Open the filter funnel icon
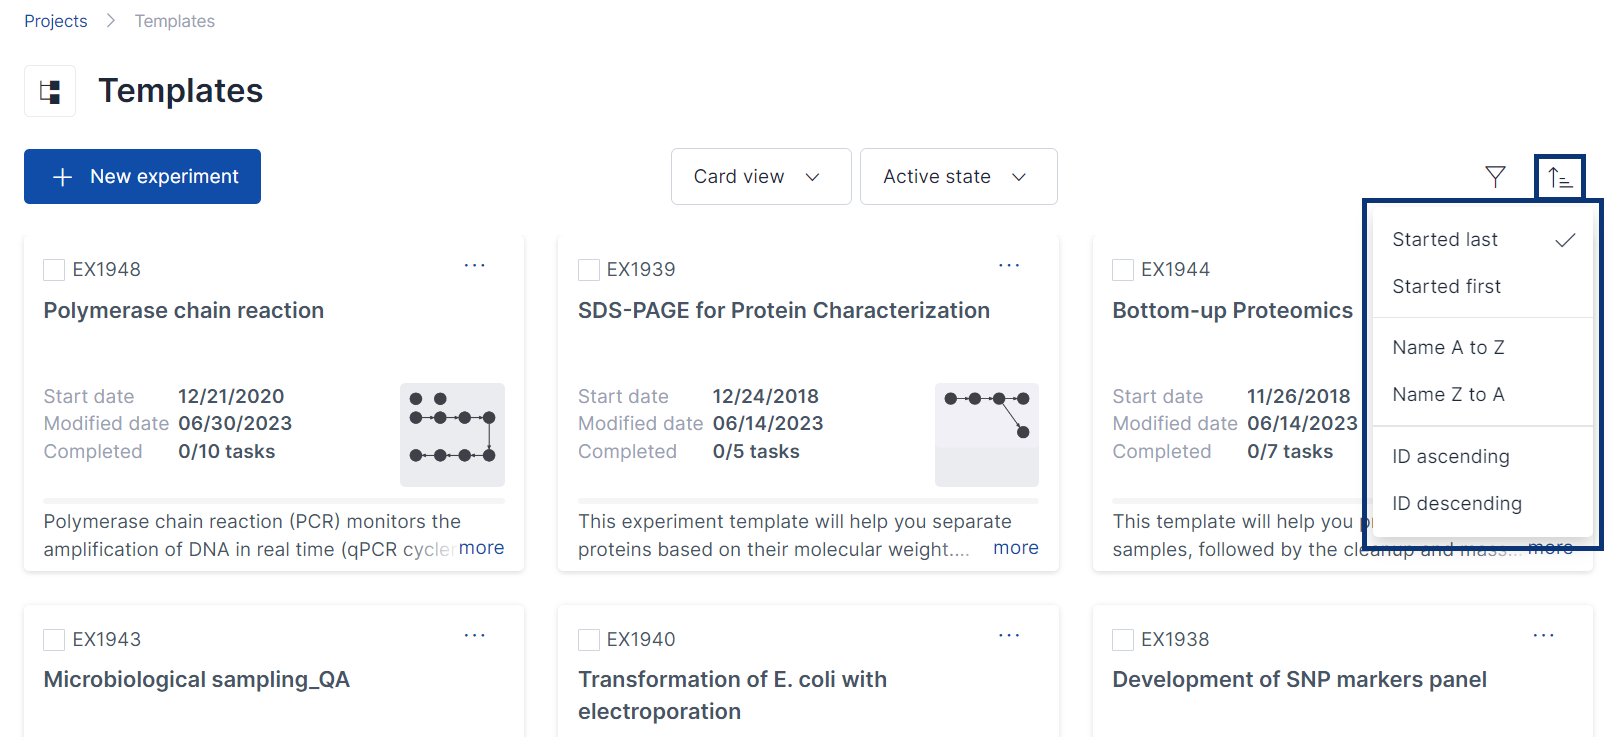The image size is (1624, 737). (1495, 177)
